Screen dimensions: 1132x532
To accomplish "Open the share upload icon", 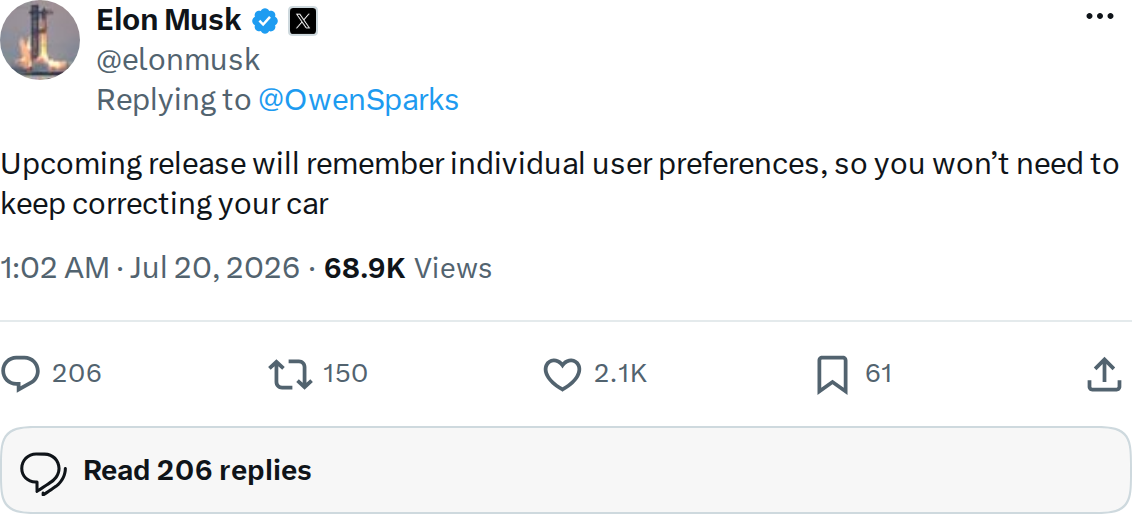I will tap(1105, 375).
